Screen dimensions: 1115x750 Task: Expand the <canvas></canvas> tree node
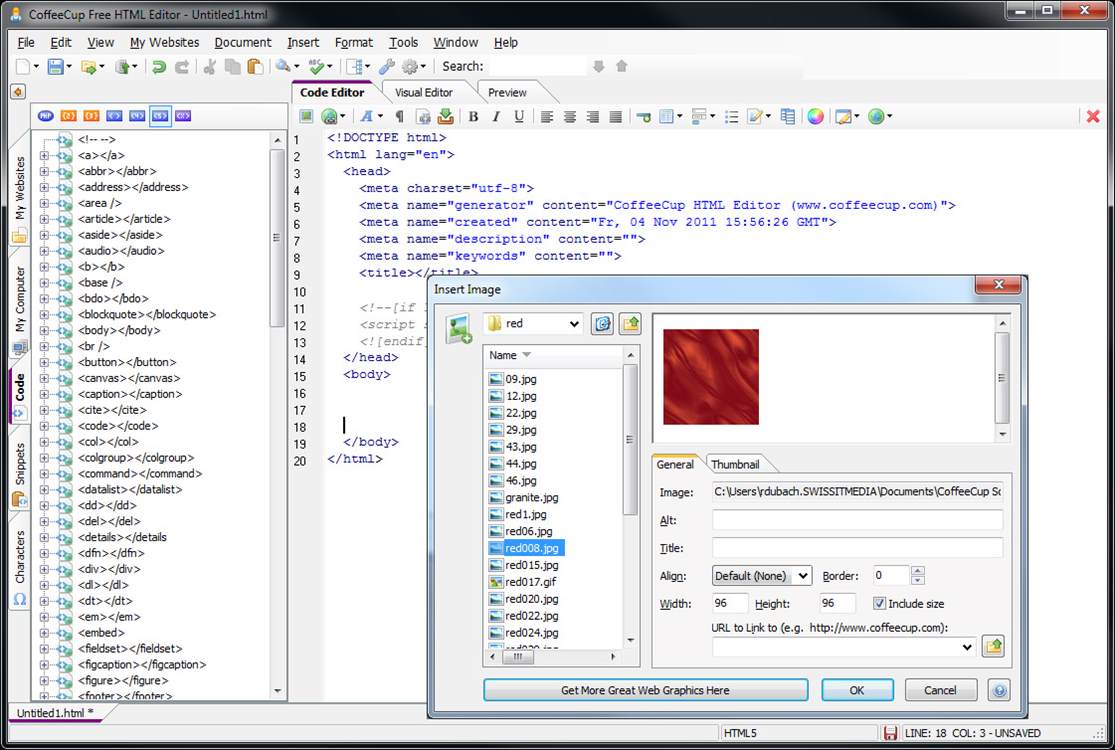[x=44, y=378]
